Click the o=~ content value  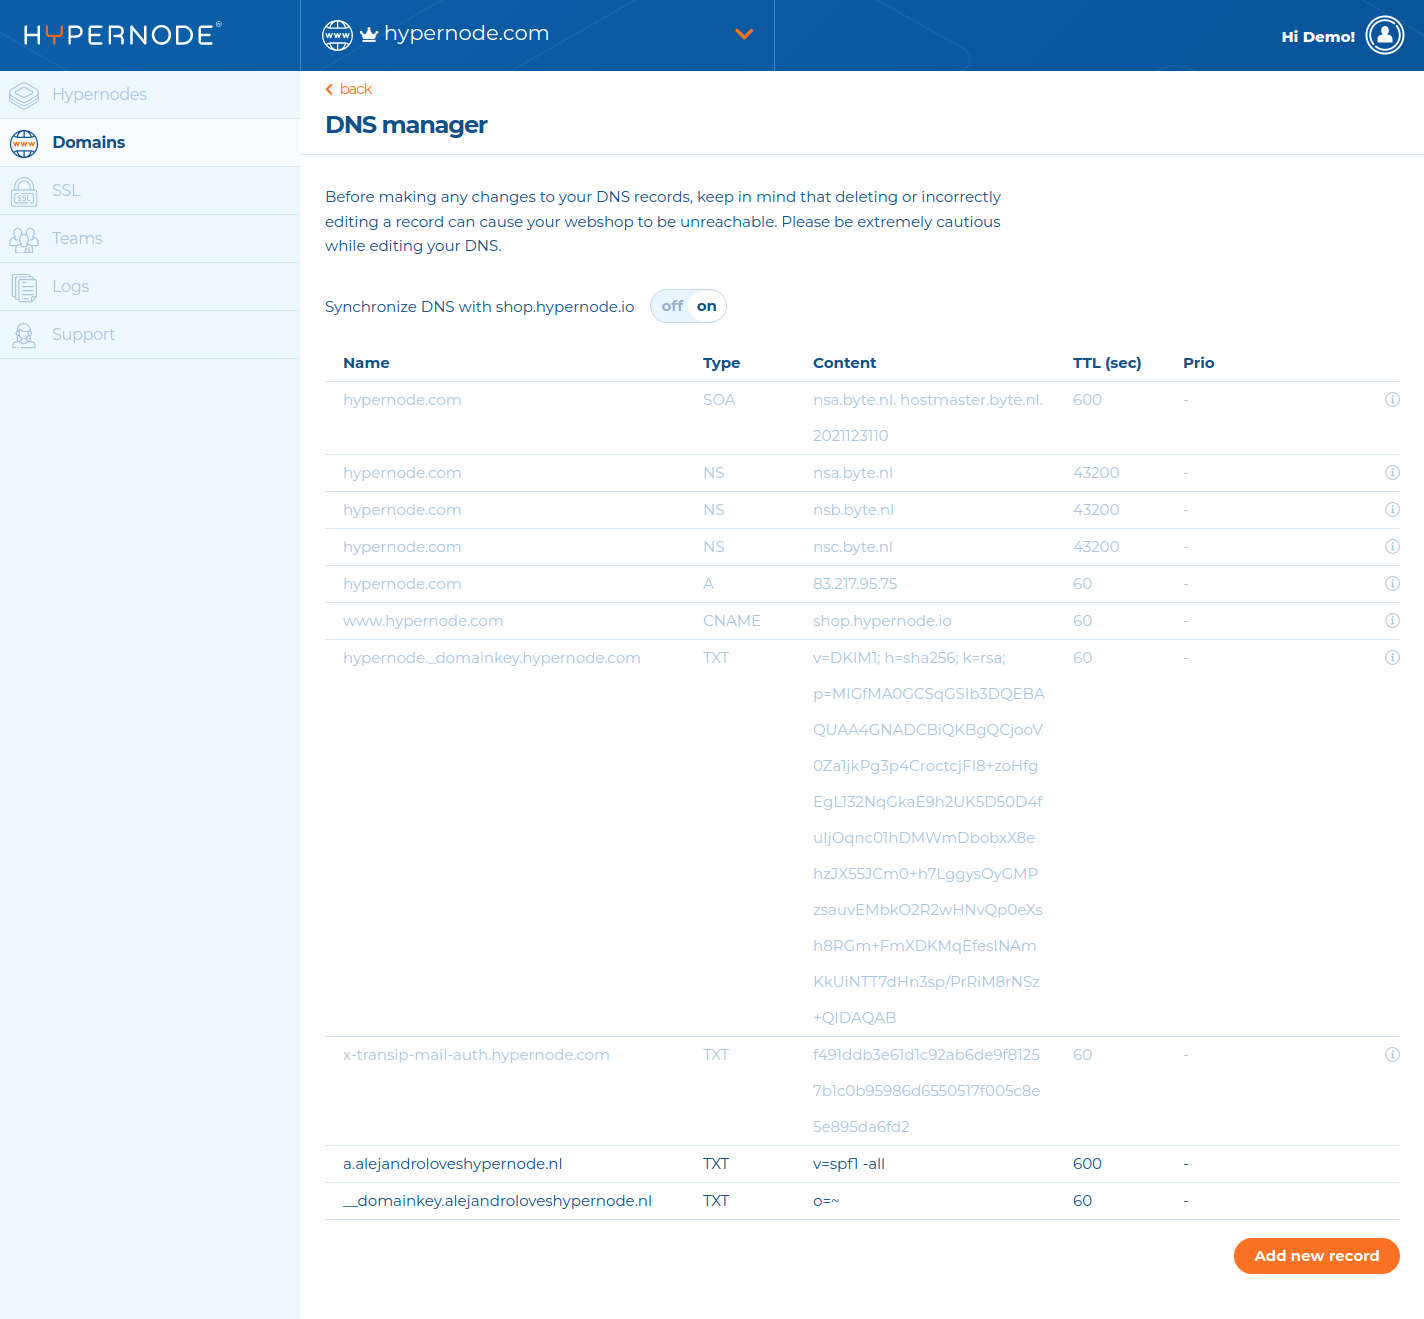pos(826,1201)
